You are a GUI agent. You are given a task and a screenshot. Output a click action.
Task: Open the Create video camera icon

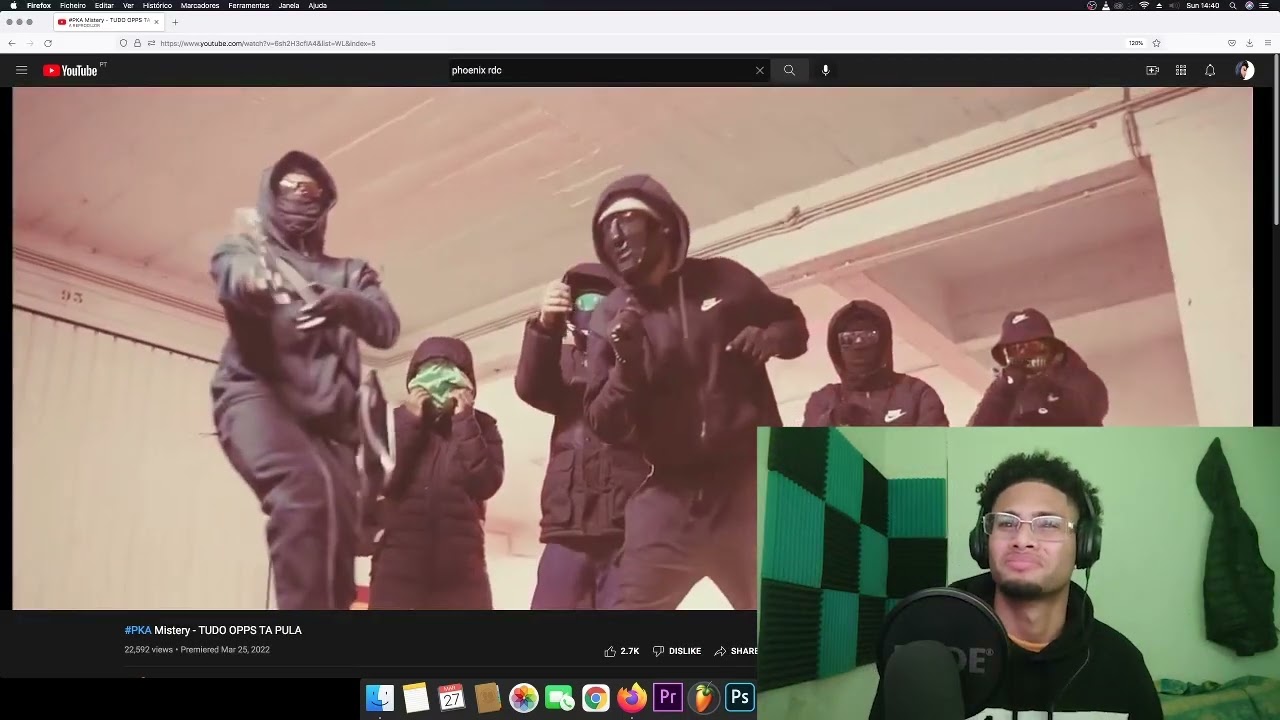click(x=1152, y=70)
